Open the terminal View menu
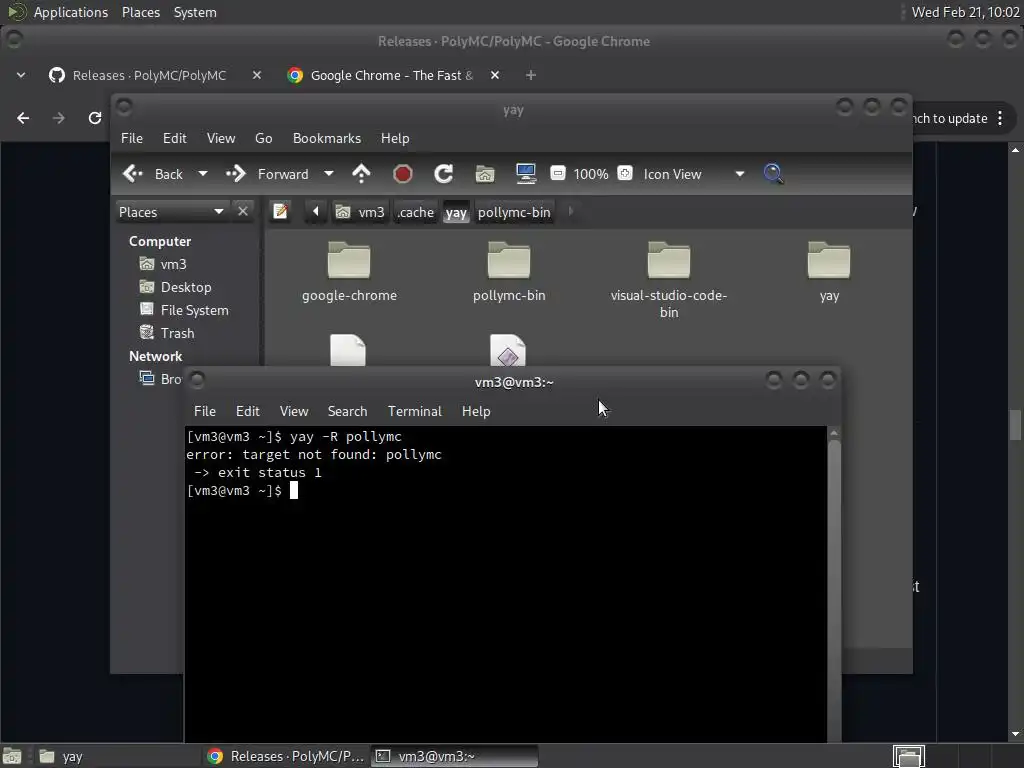Image resolution: width=1024 pixels, height=768 pixels. [294, 411]
